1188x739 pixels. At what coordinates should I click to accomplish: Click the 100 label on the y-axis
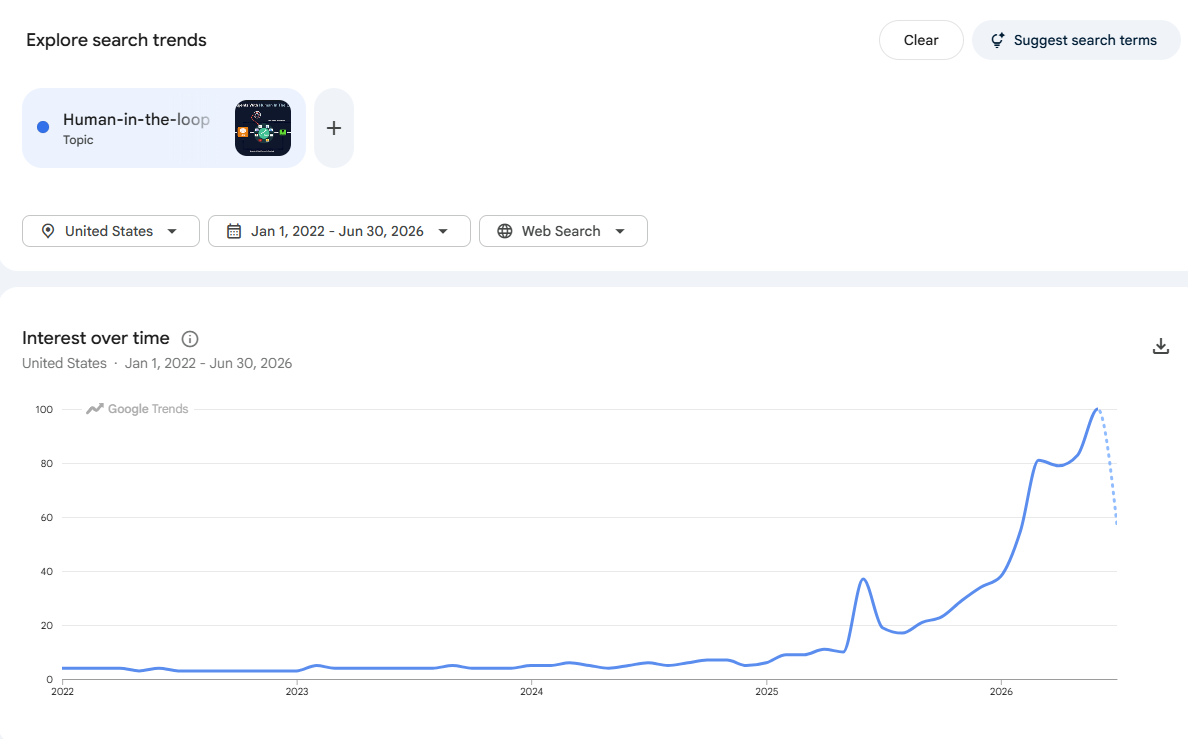44,409
